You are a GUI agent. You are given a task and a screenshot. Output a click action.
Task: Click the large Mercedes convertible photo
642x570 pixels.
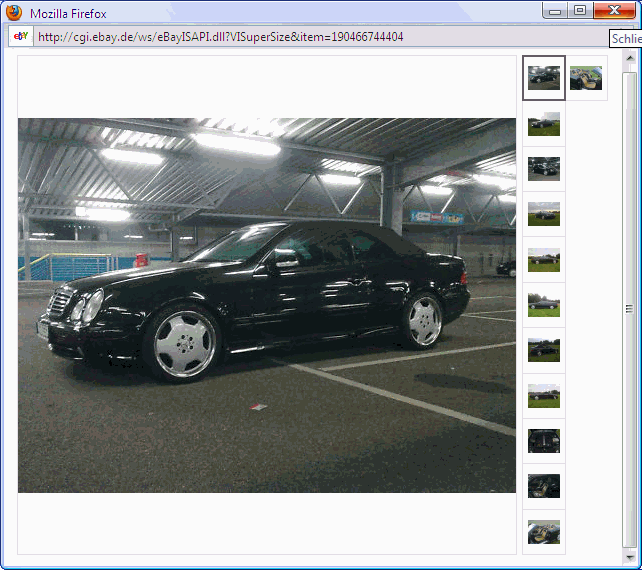(x=267, y=305)
